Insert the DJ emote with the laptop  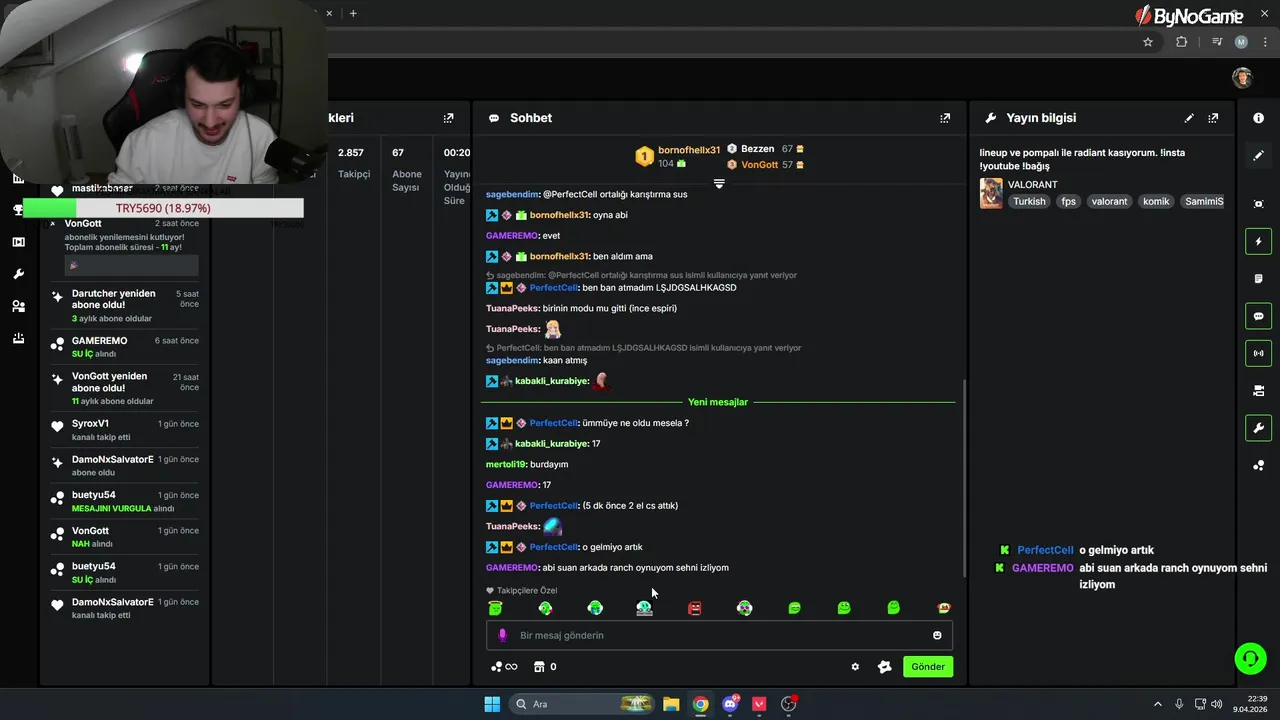(x=645, y=607)
